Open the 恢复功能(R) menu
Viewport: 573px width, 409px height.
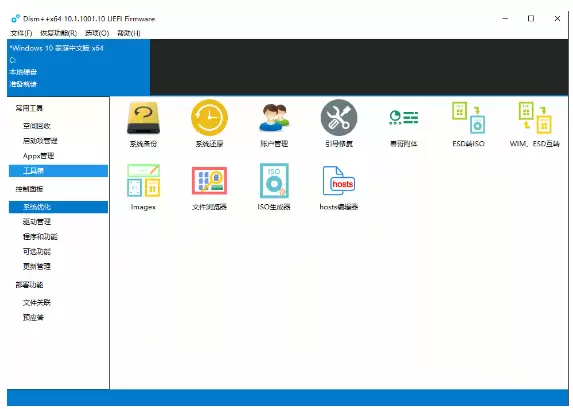coord(58,33)
